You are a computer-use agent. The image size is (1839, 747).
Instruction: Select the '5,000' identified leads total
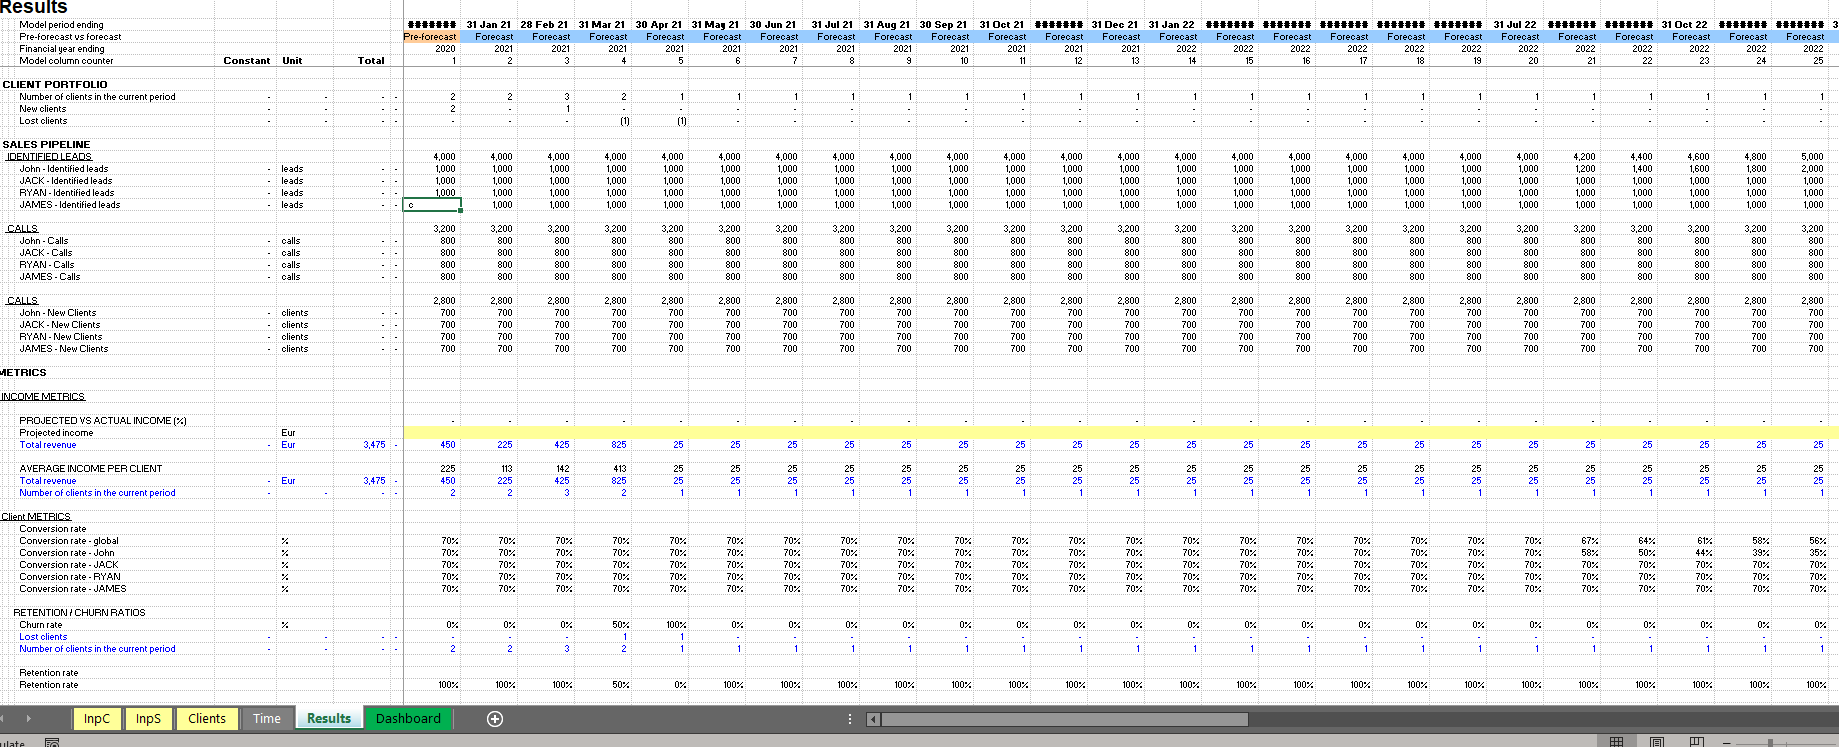(1812, 157)
